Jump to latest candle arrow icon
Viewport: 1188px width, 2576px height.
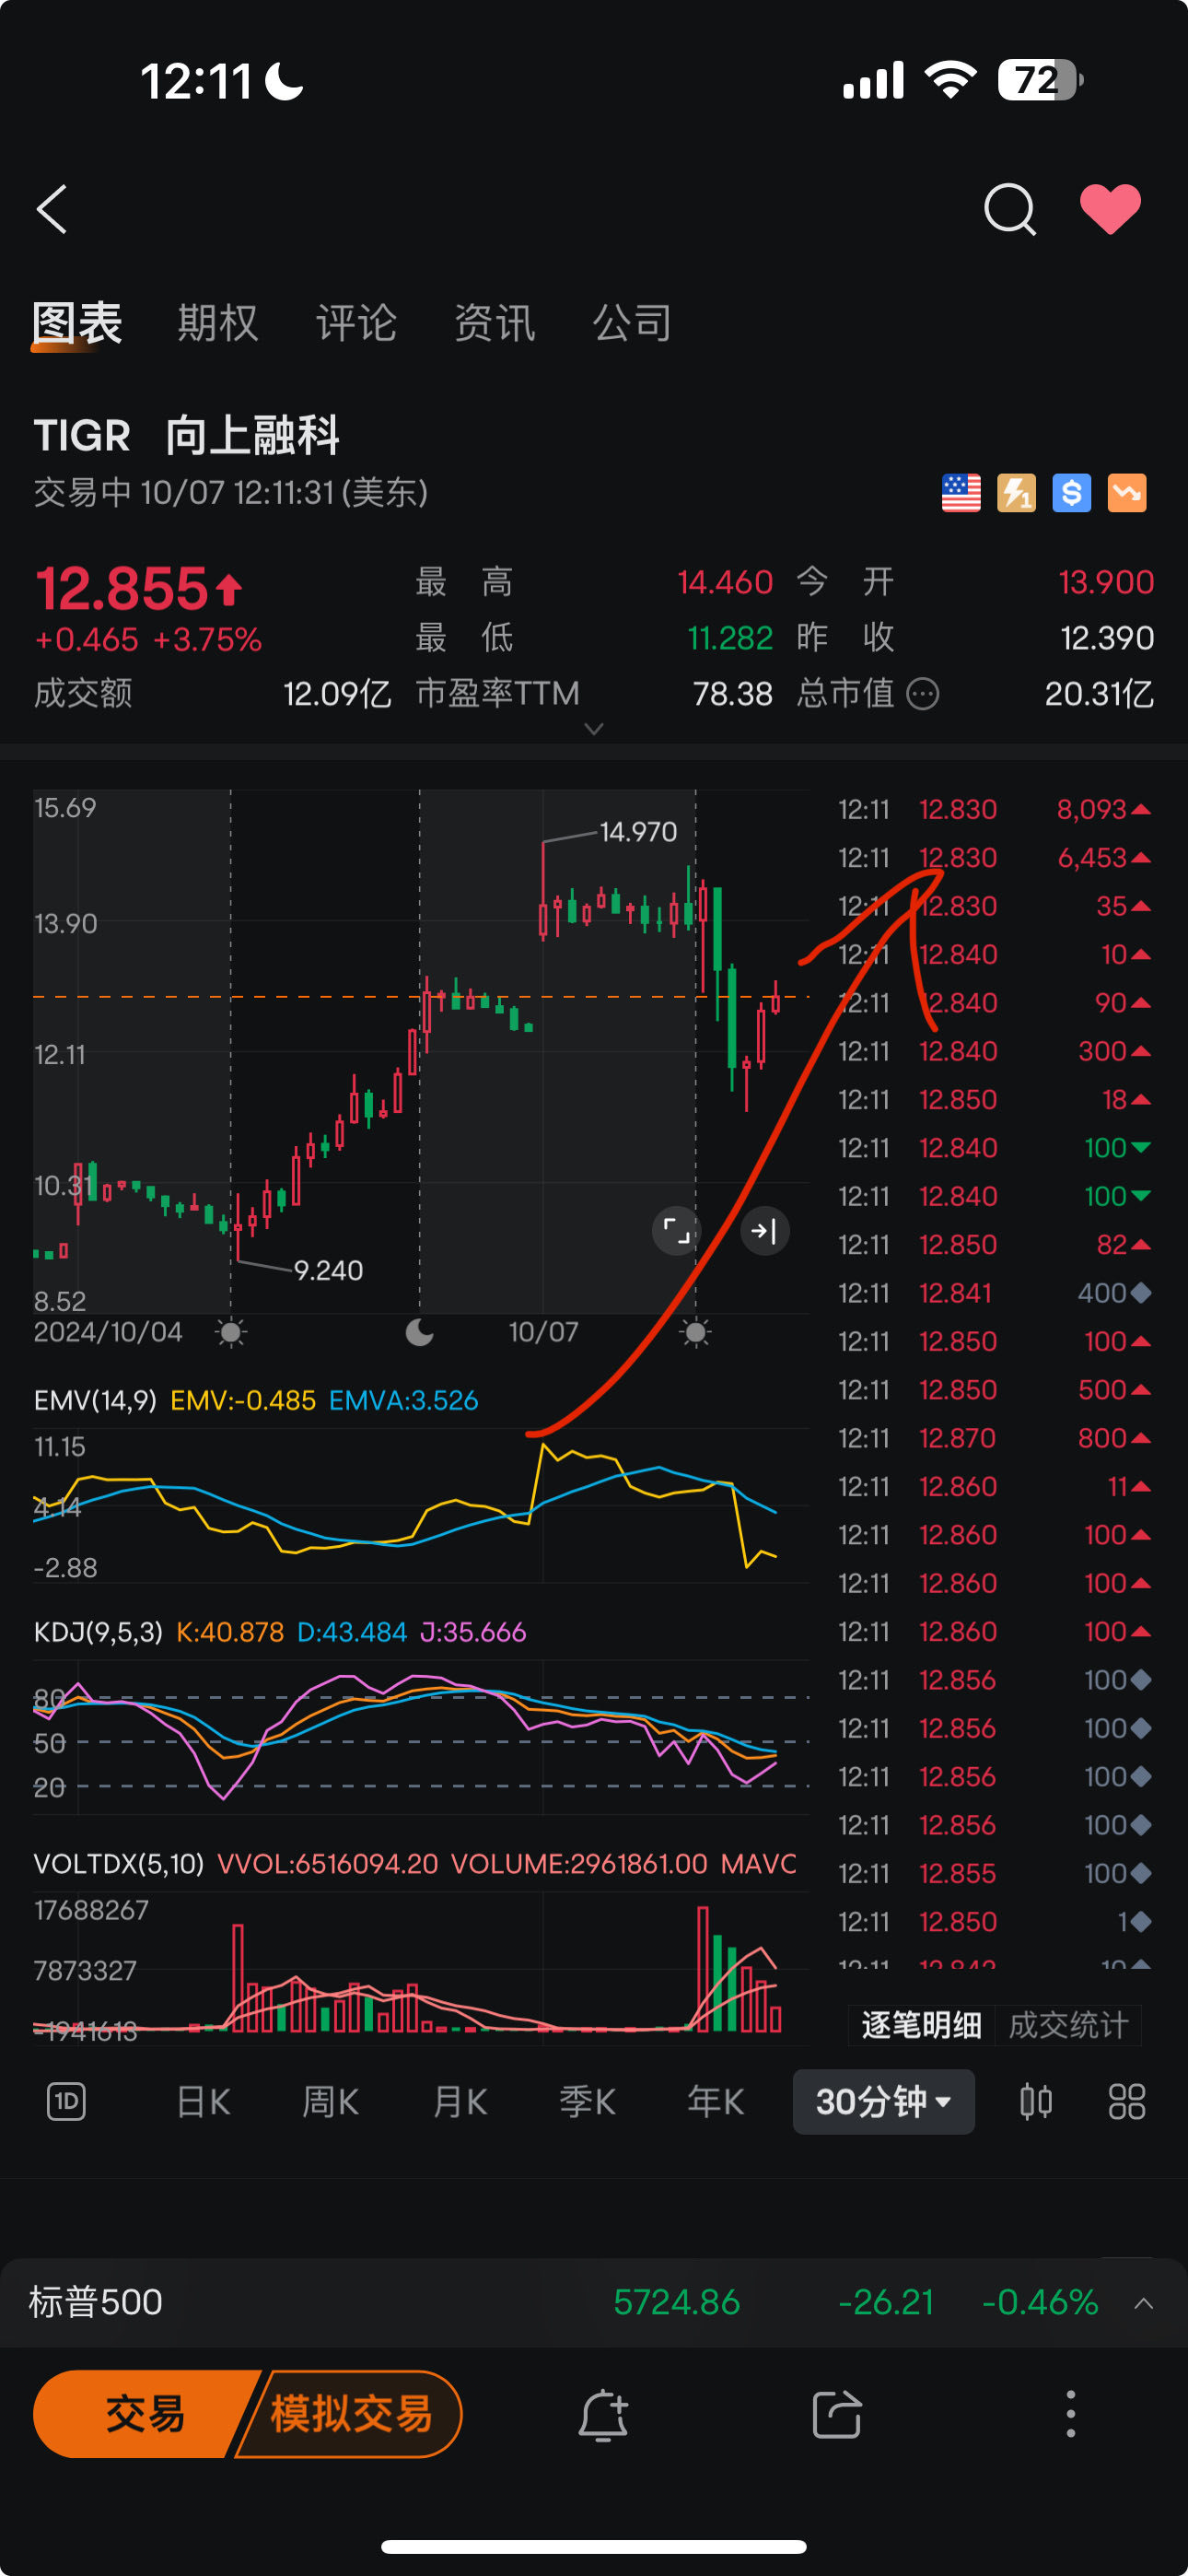(x=765, y=1231)
